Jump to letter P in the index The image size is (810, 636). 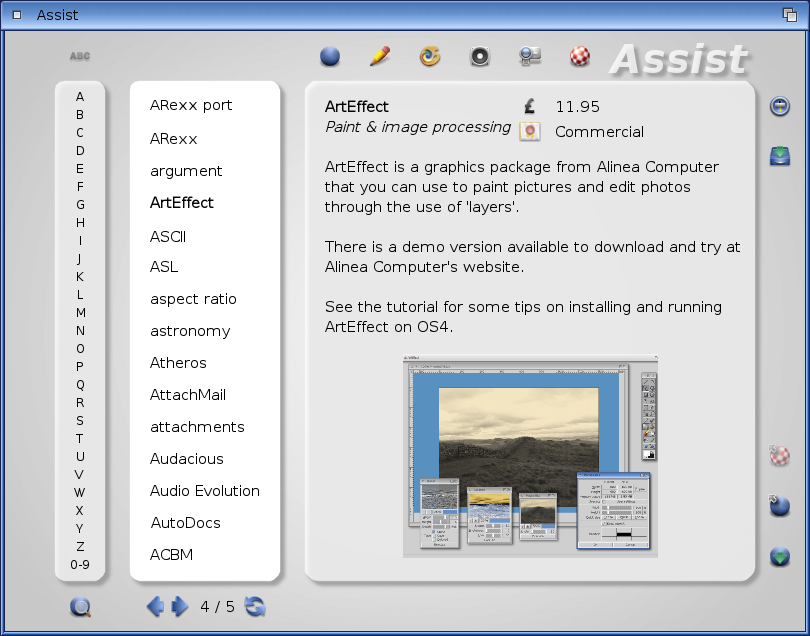[x=80, y=366]
